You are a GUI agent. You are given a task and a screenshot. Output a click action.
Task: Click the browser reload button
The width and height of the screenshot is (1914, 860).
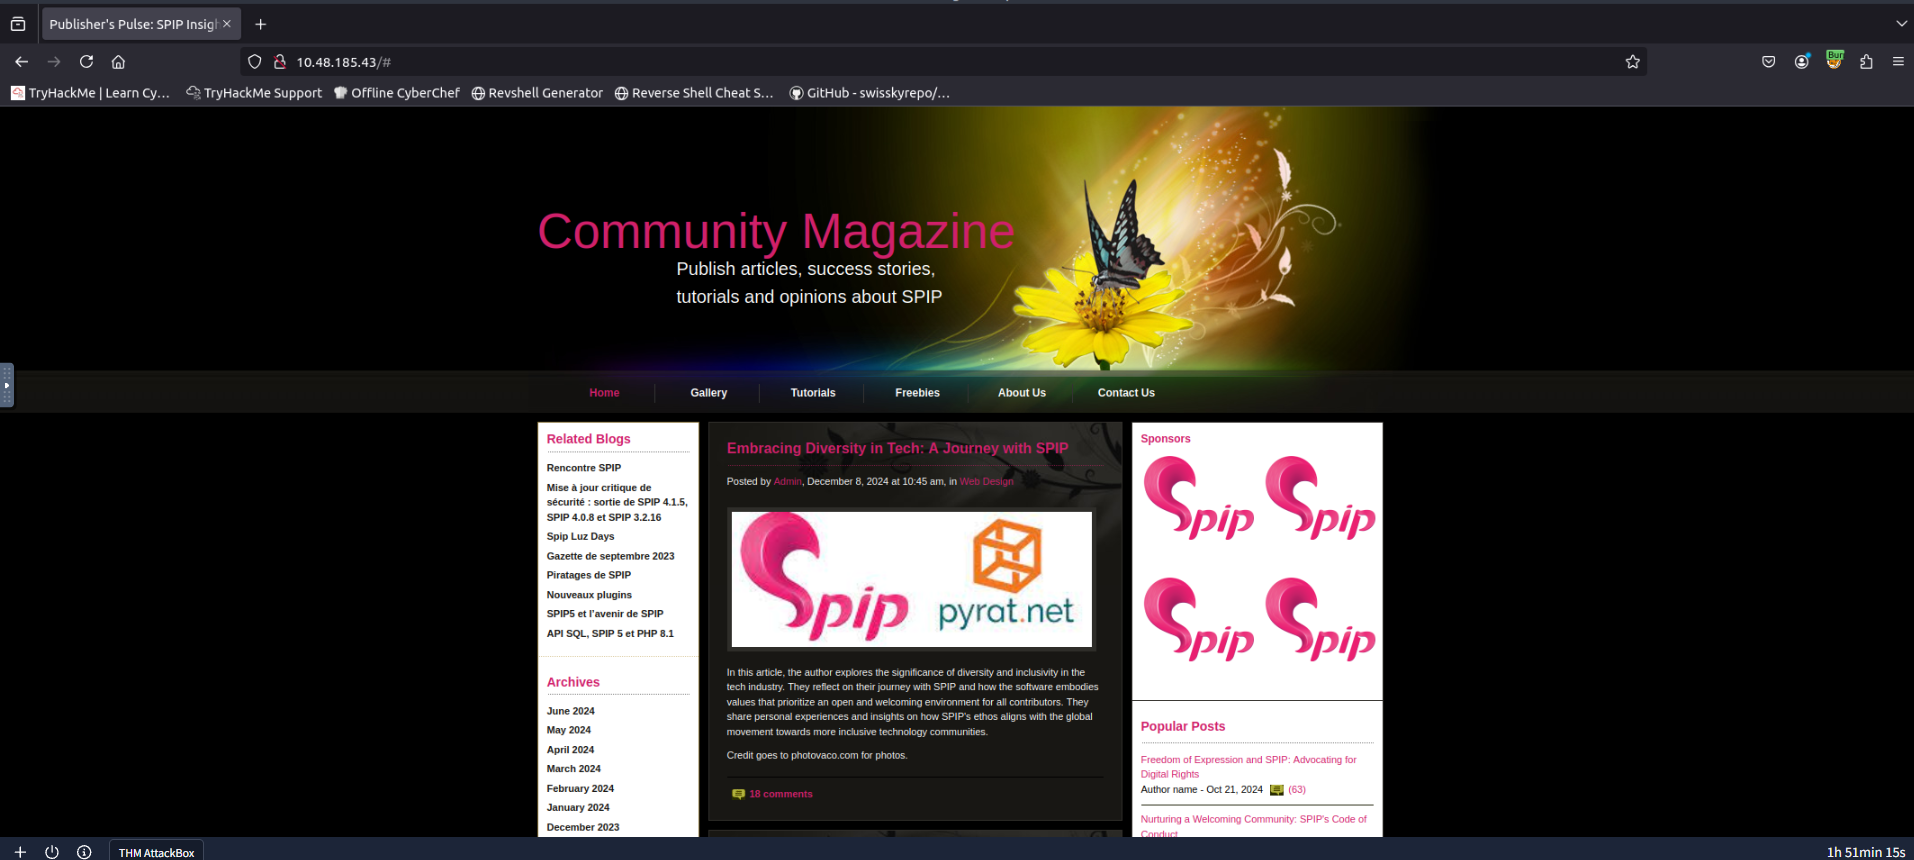click(x=87, y=62)
